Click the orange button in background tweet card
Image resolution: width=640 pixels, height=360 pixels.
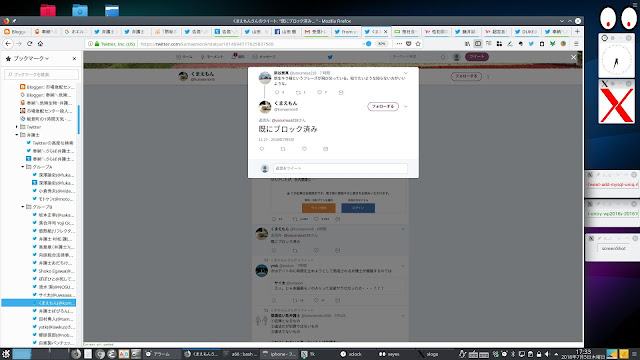pyautogui.click(x=319, y=208)
